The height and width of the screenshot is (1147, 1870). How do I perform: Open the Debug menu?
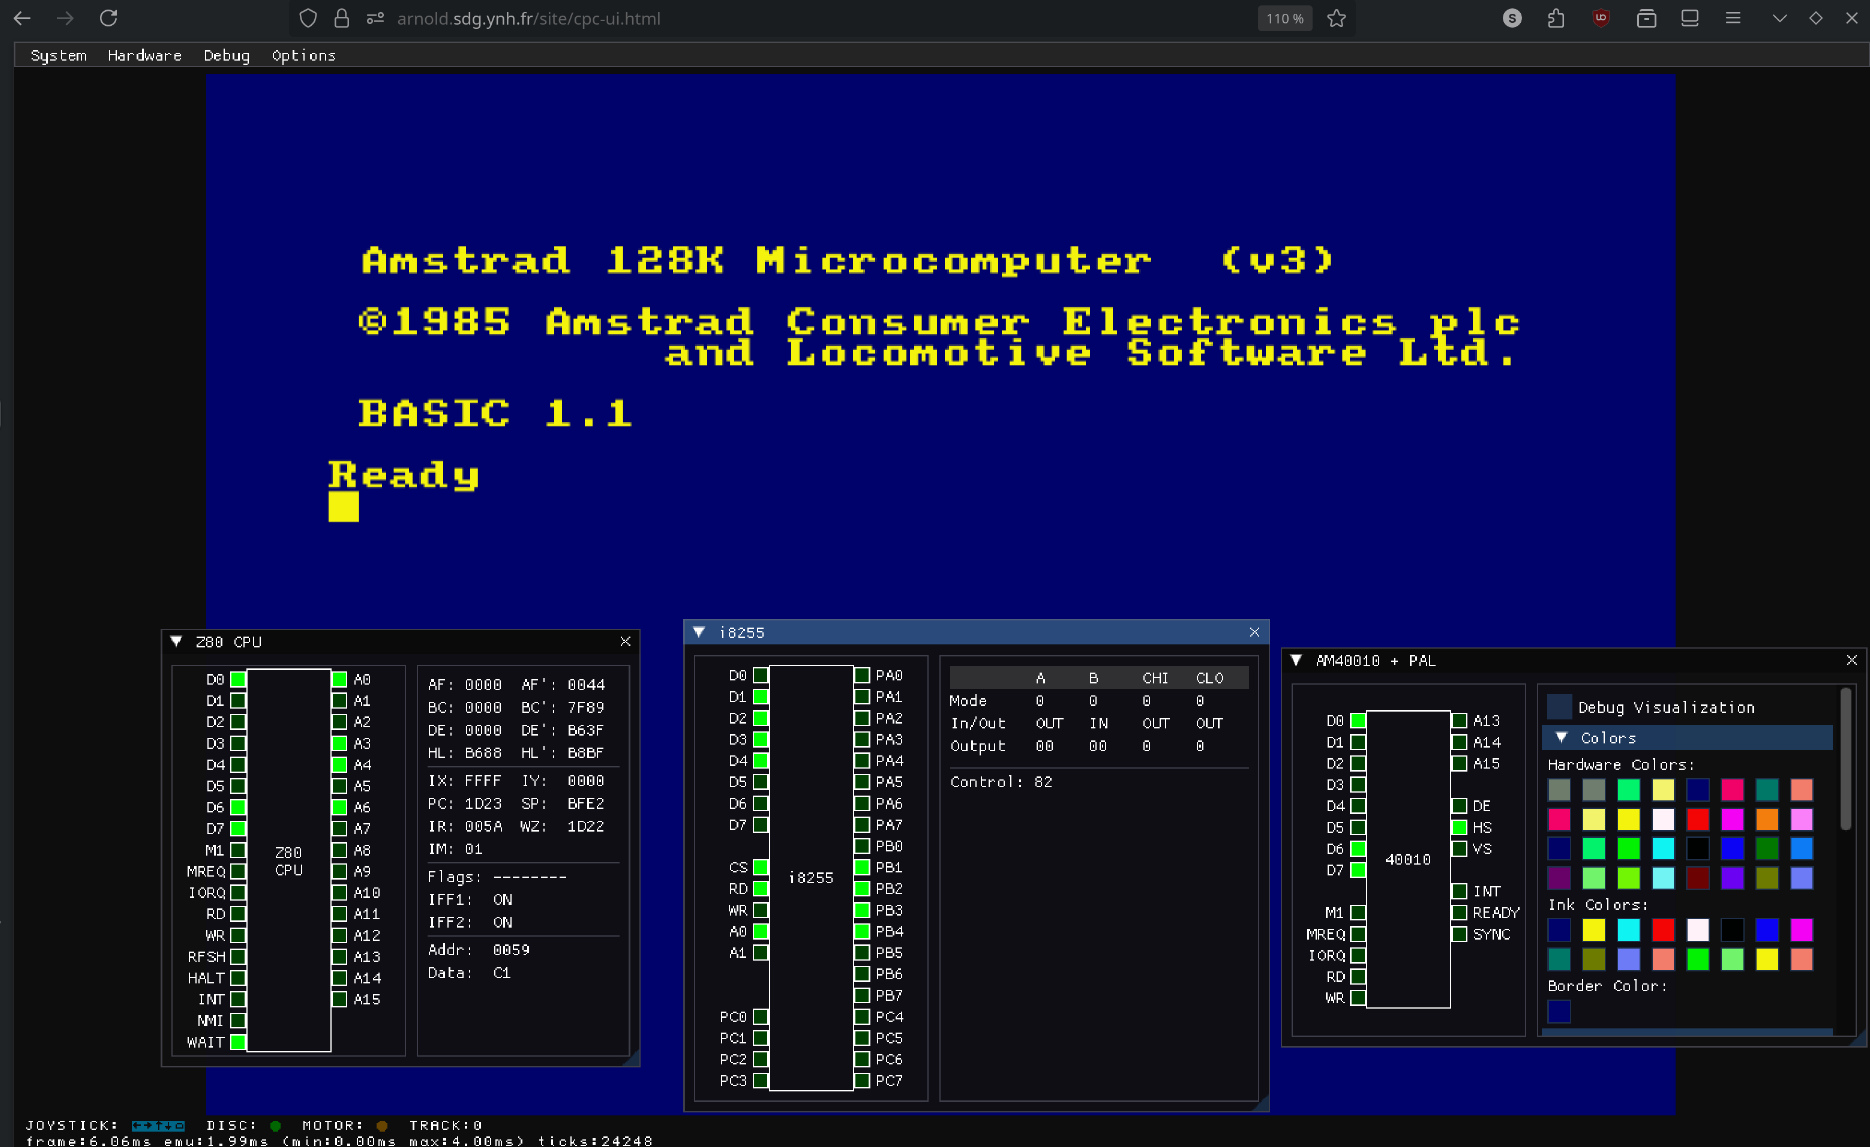click(x=227, y=56)
